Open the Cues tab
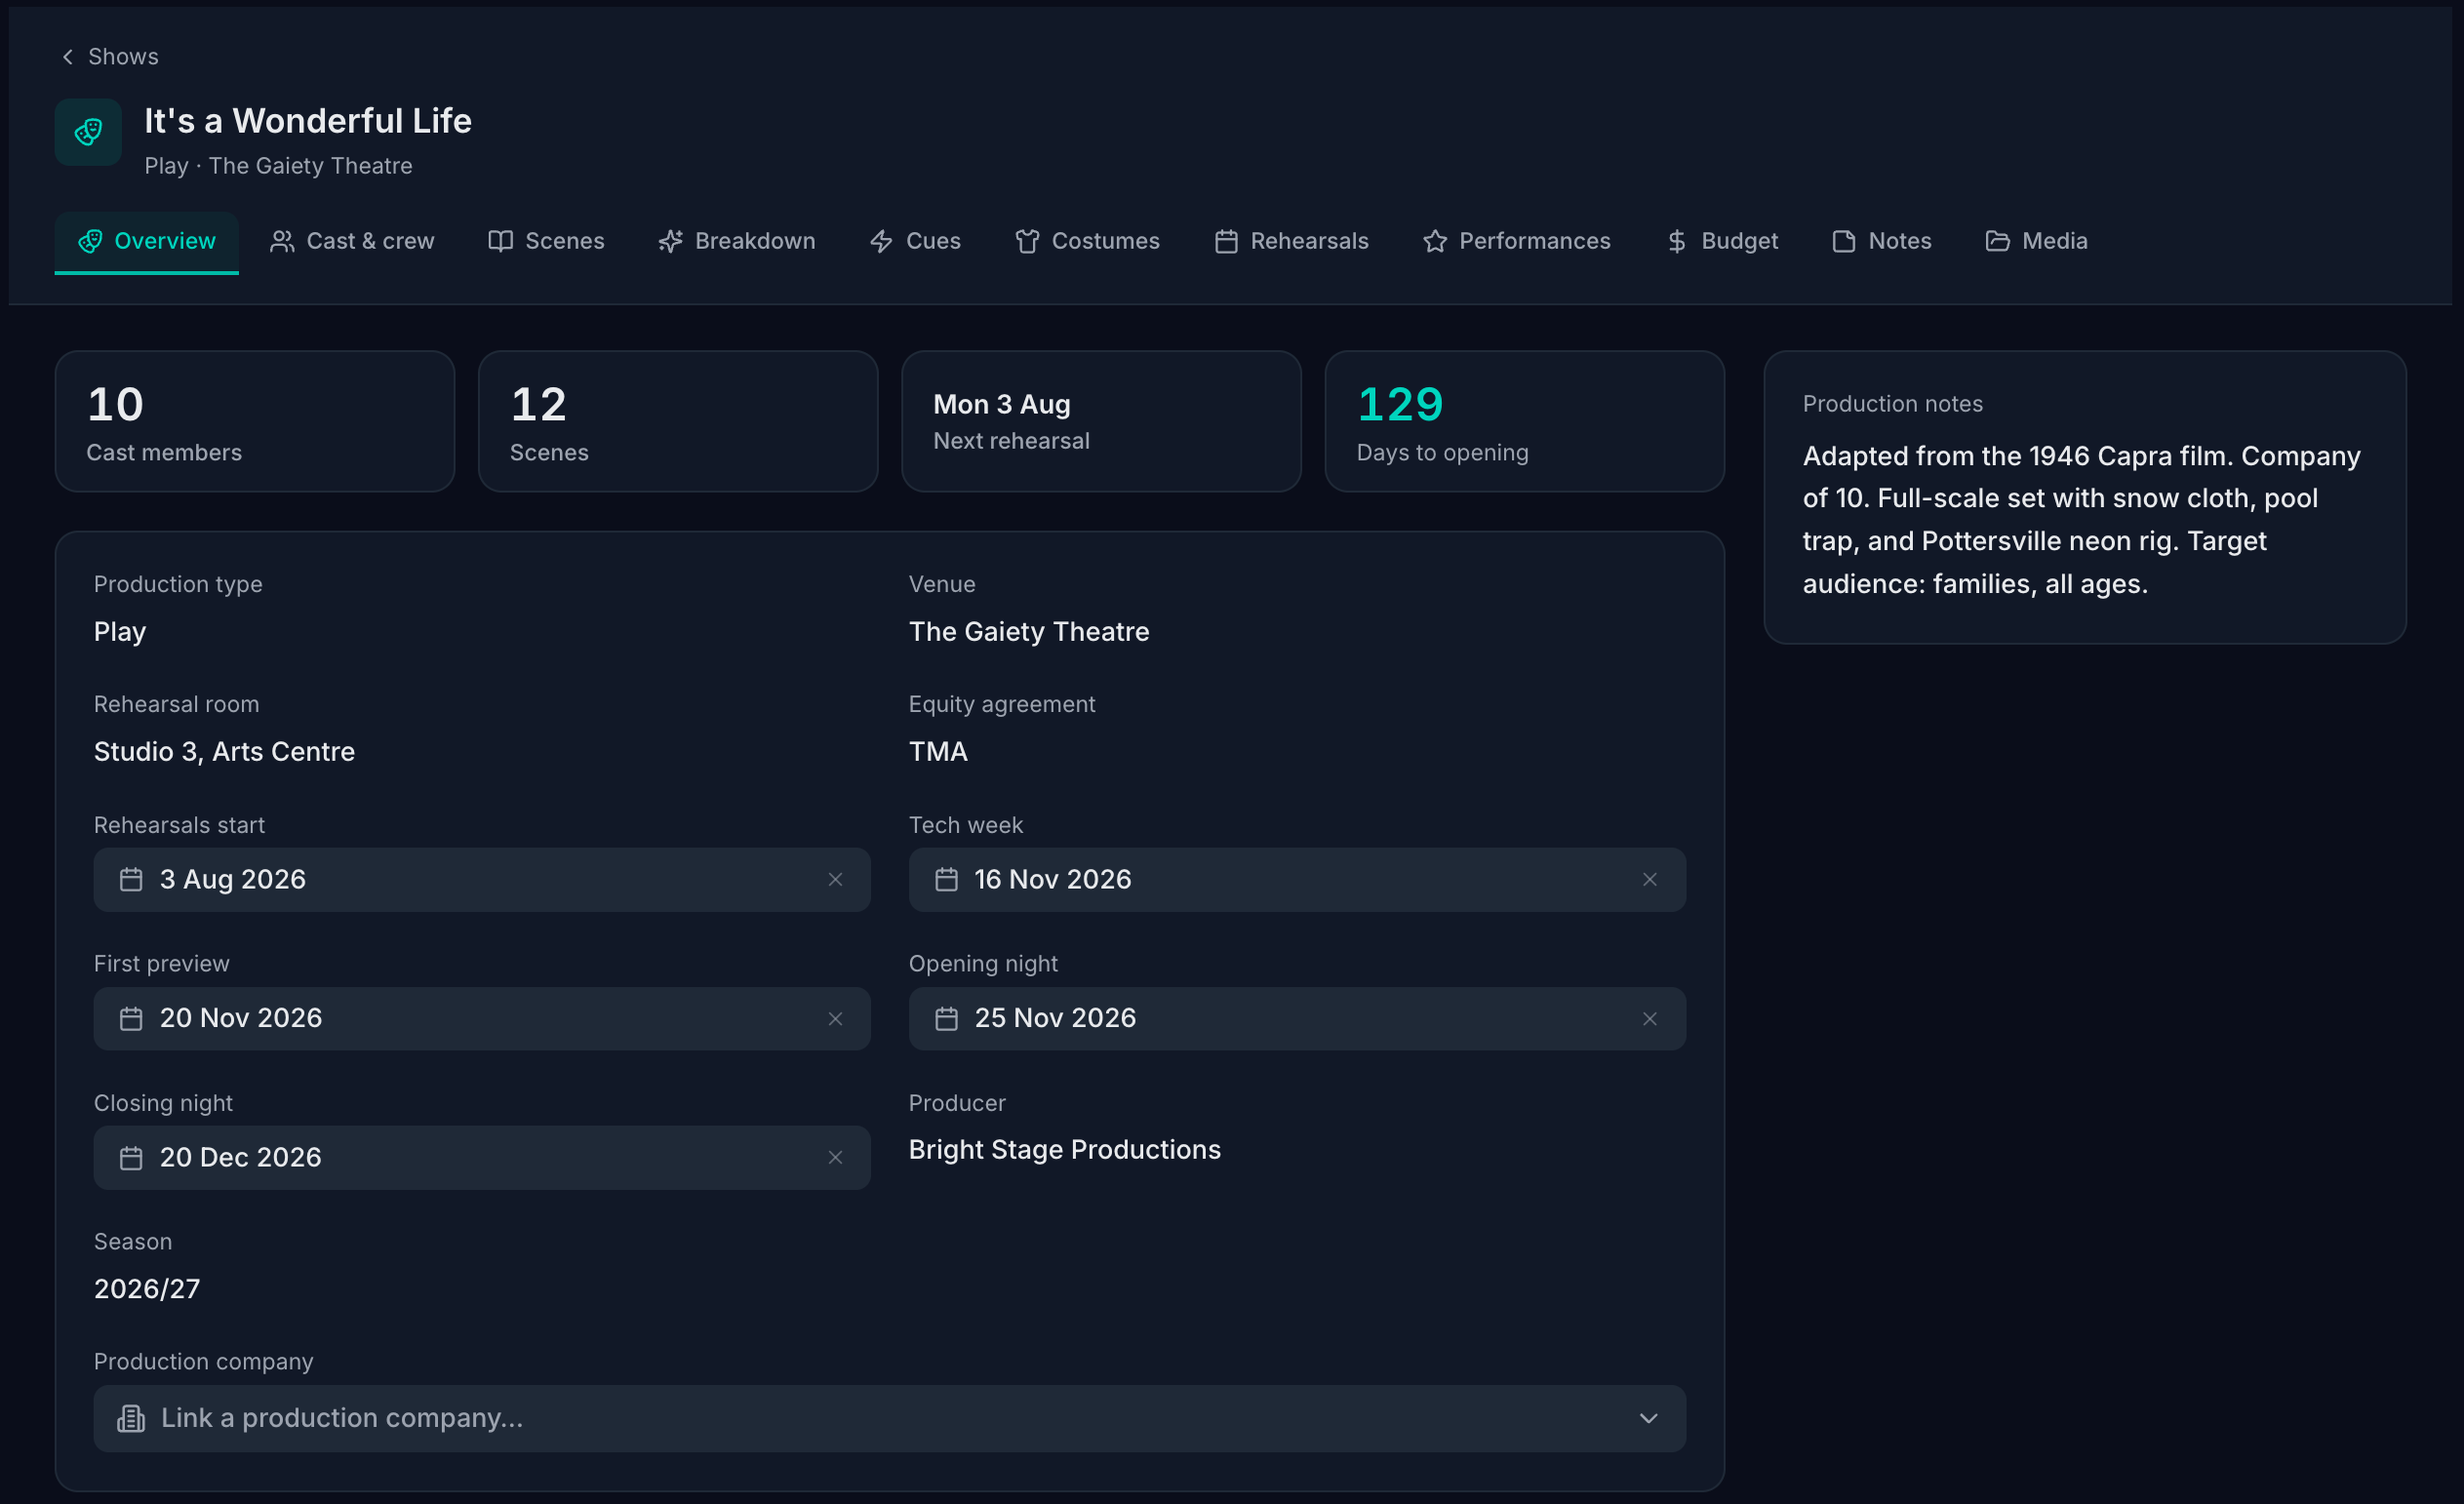 914,241
